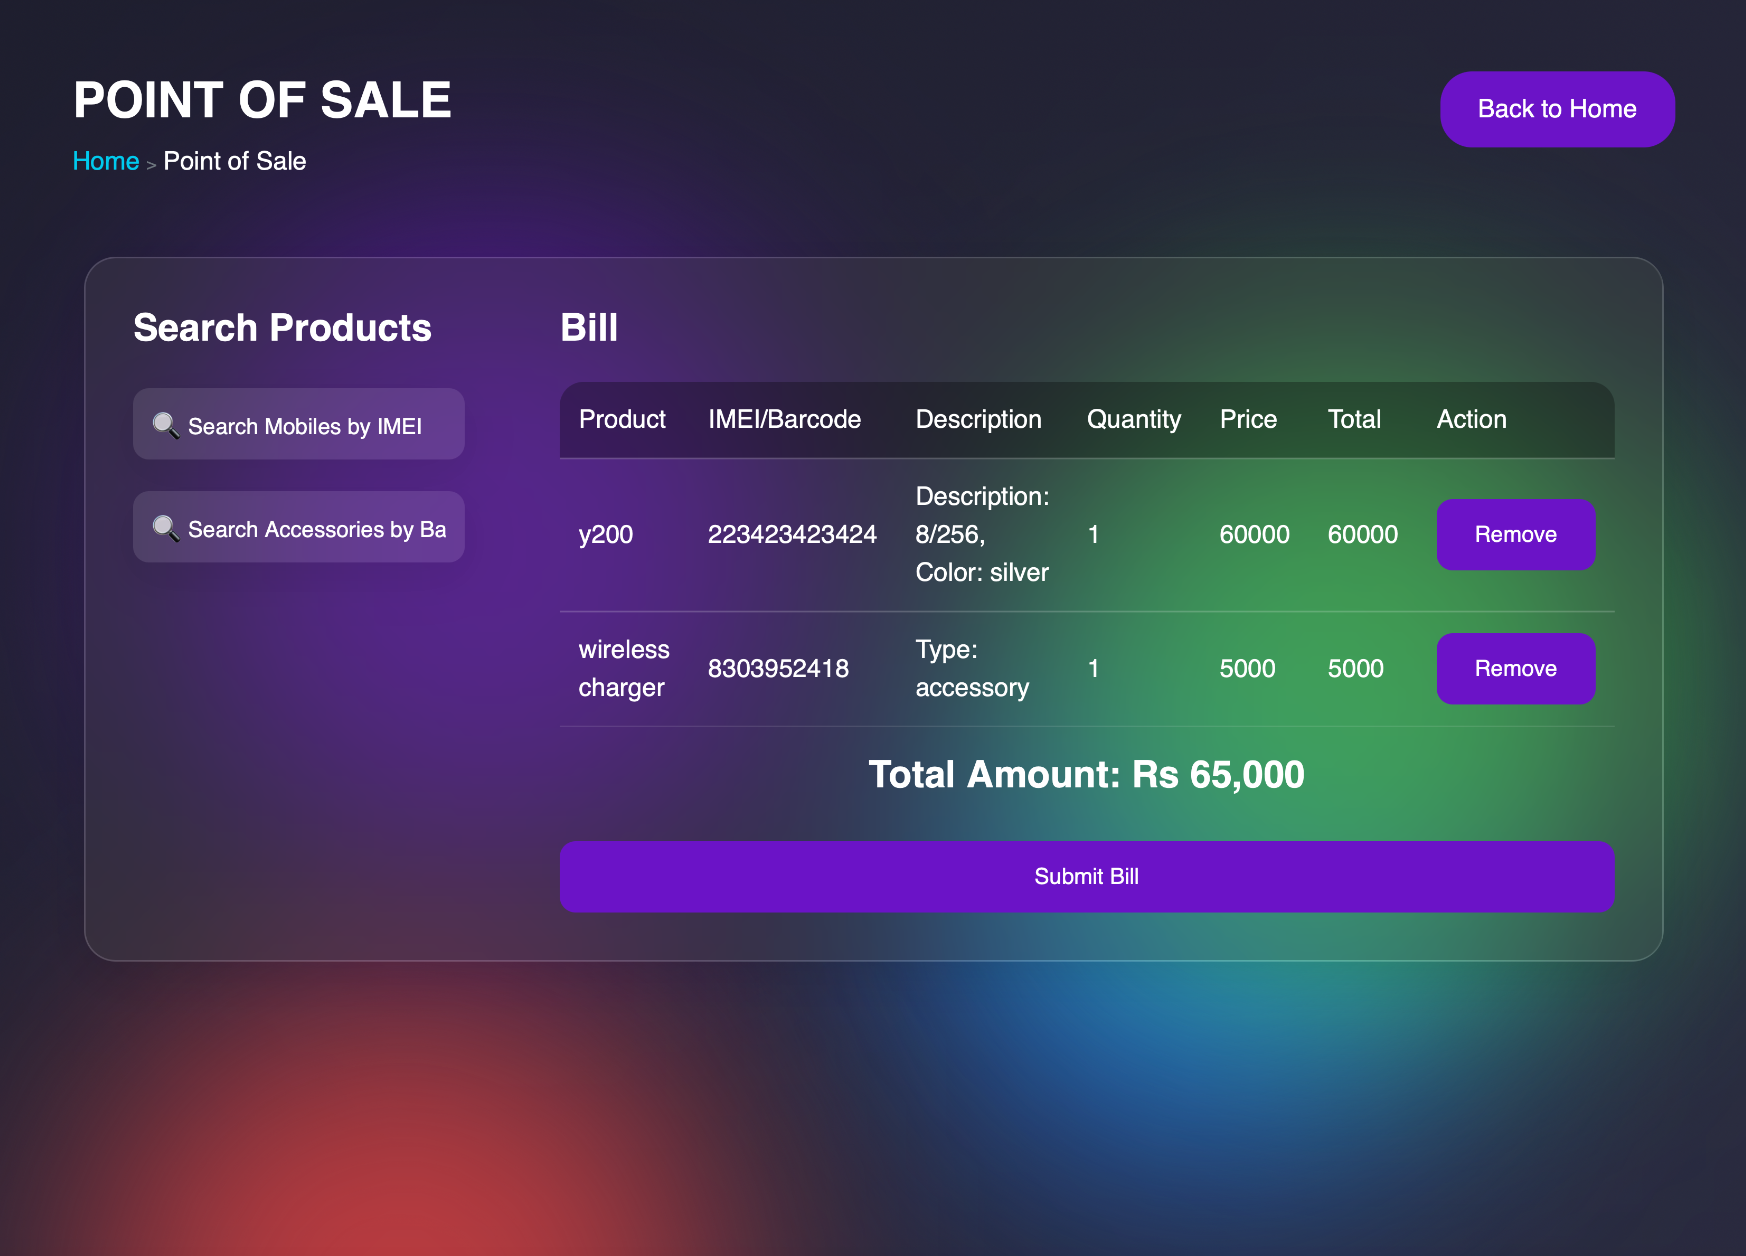Click the magnifier icon in Search Accessories field
Image resolution: width=1746 pixels, height=1256 pixels.
[167, 527]
